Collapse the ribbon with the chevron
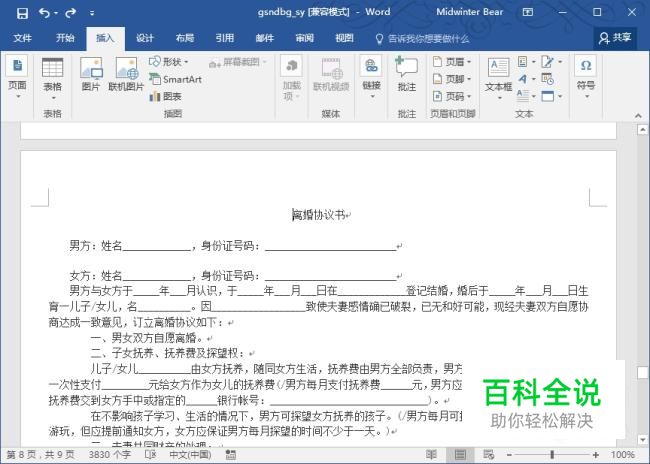 (x=638, y=116)
